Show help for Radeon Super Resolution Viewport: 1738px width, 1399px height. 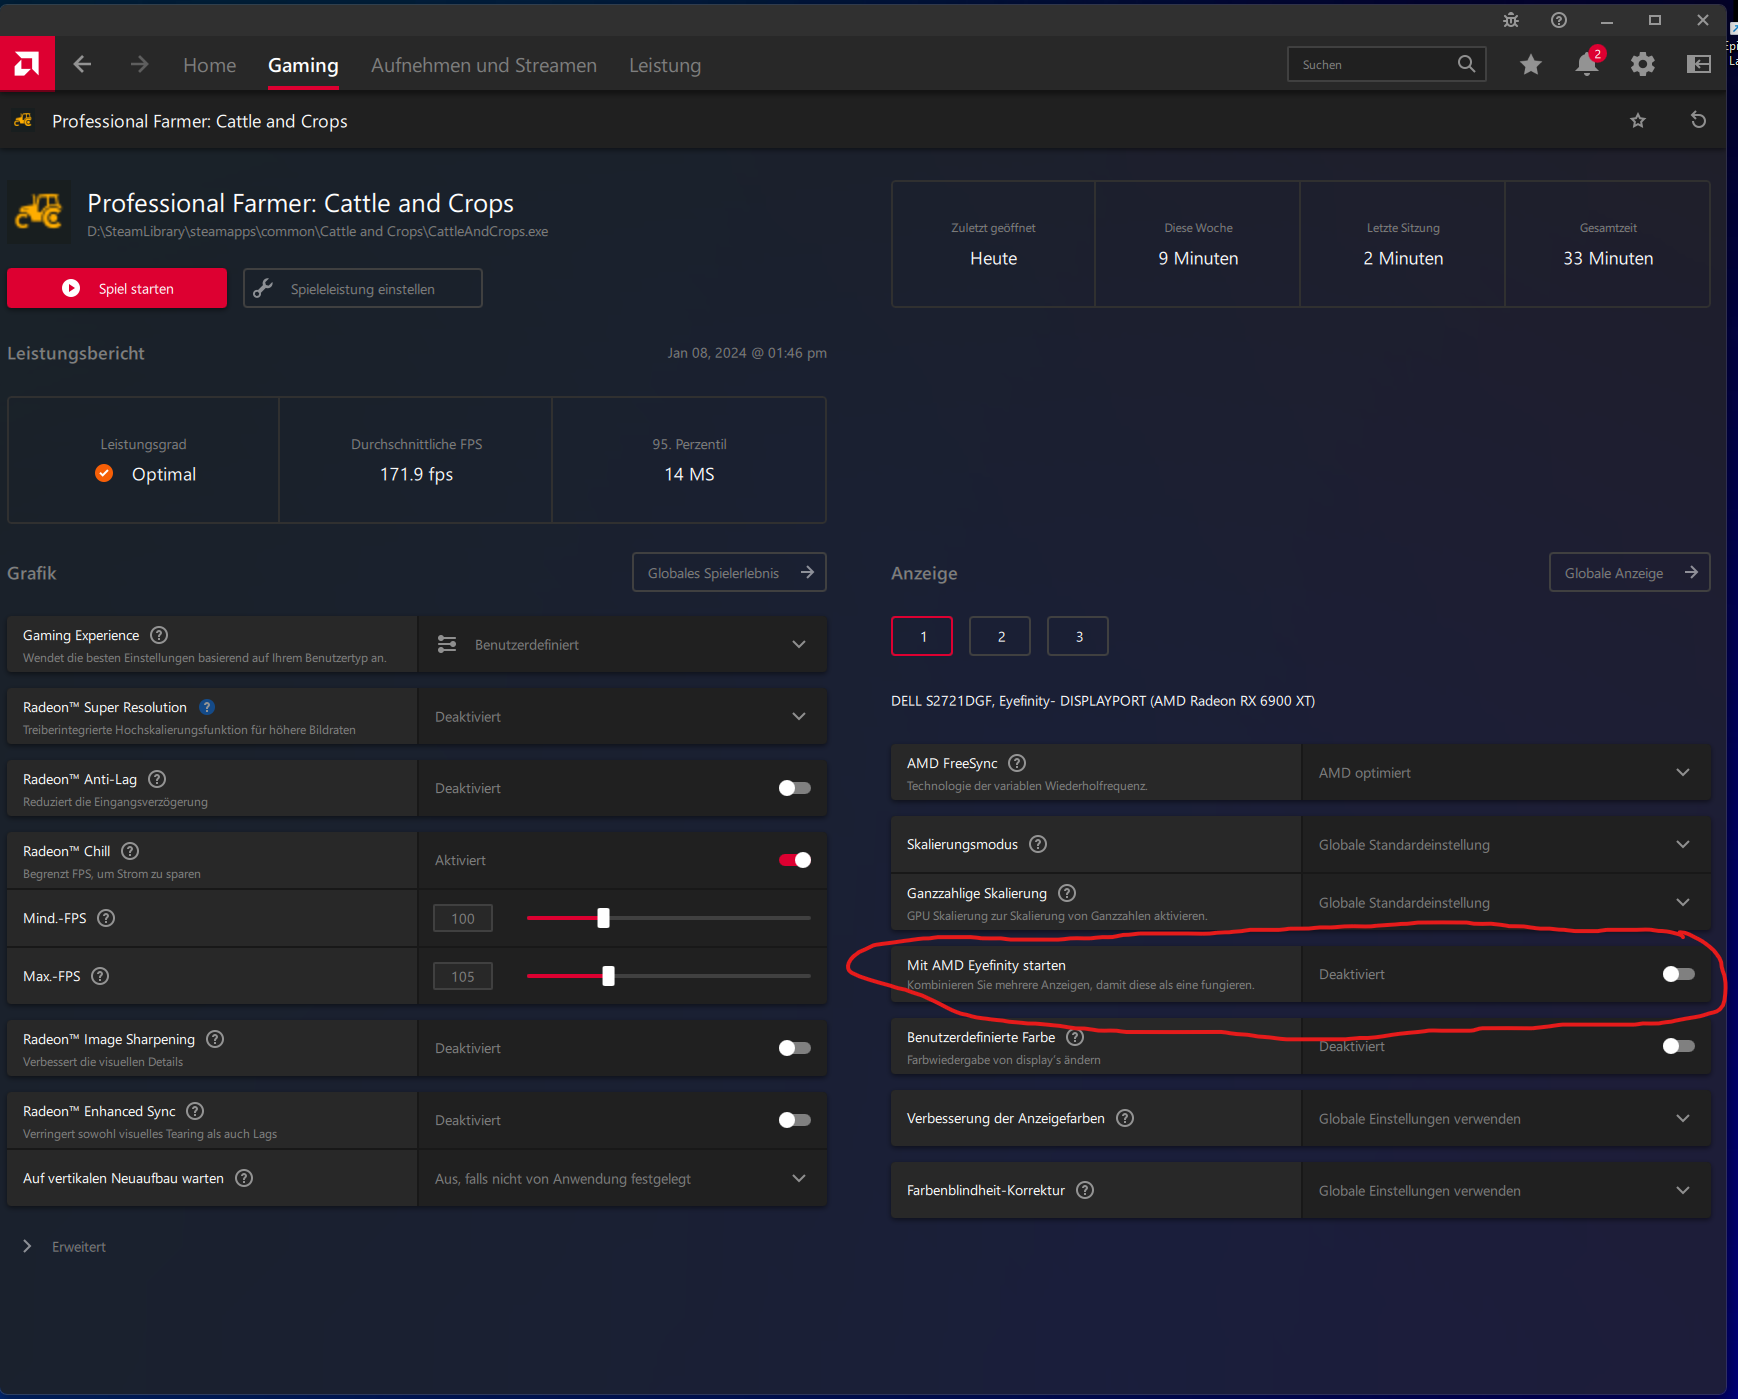coord(207,707)
